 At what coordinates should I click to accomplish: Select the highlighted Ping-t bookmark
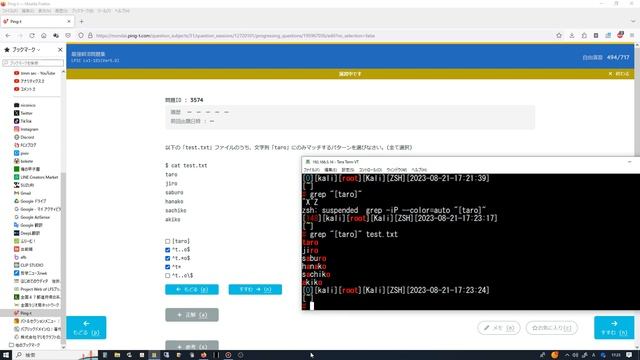tap(30, 313)
